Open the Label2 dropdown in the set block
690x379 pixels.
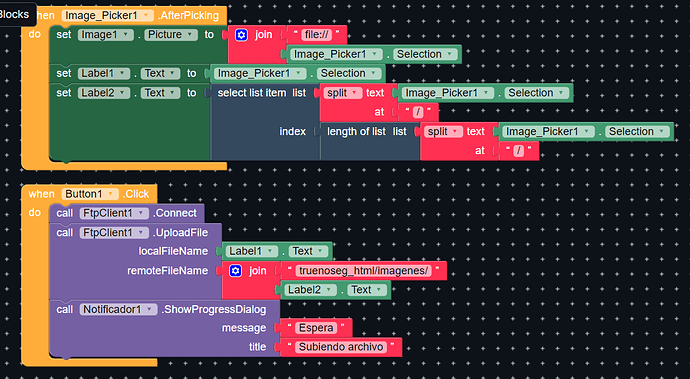click(104, 93)
